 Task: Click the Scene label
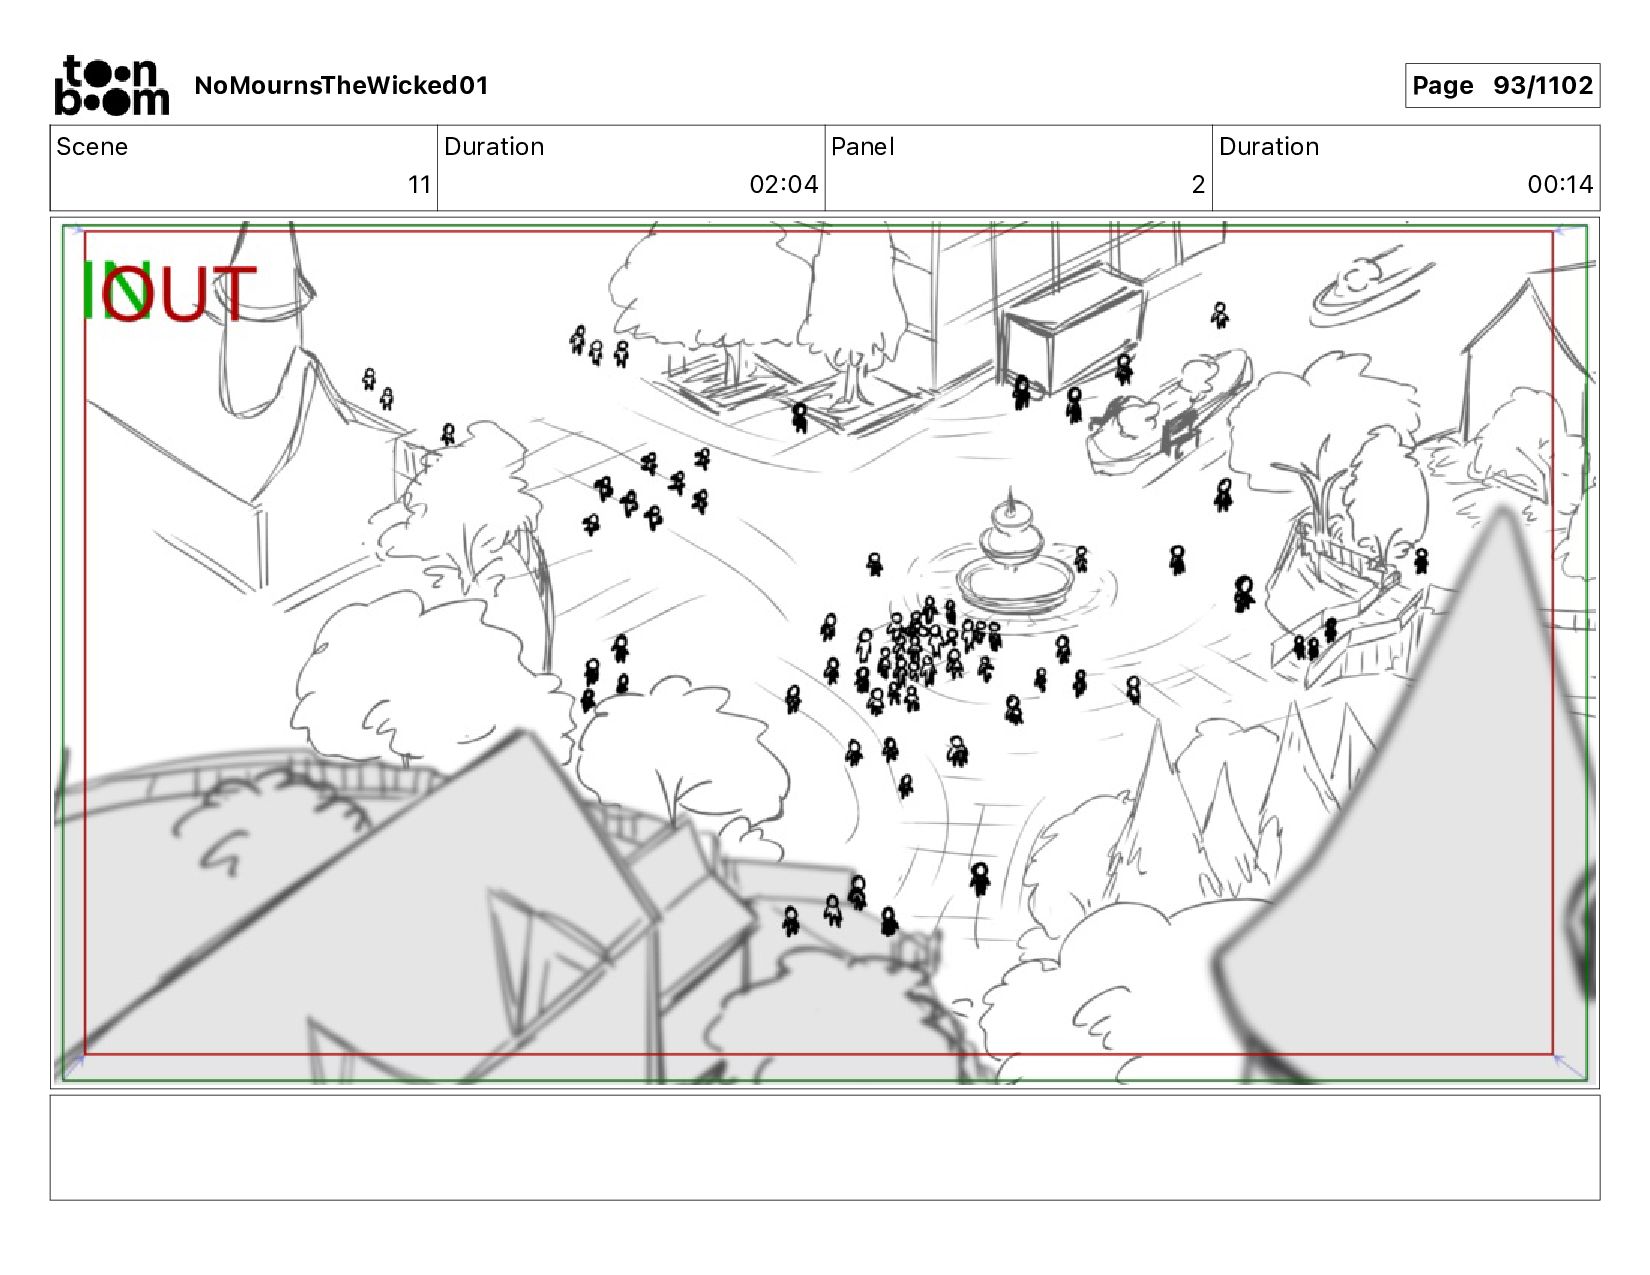92,147
